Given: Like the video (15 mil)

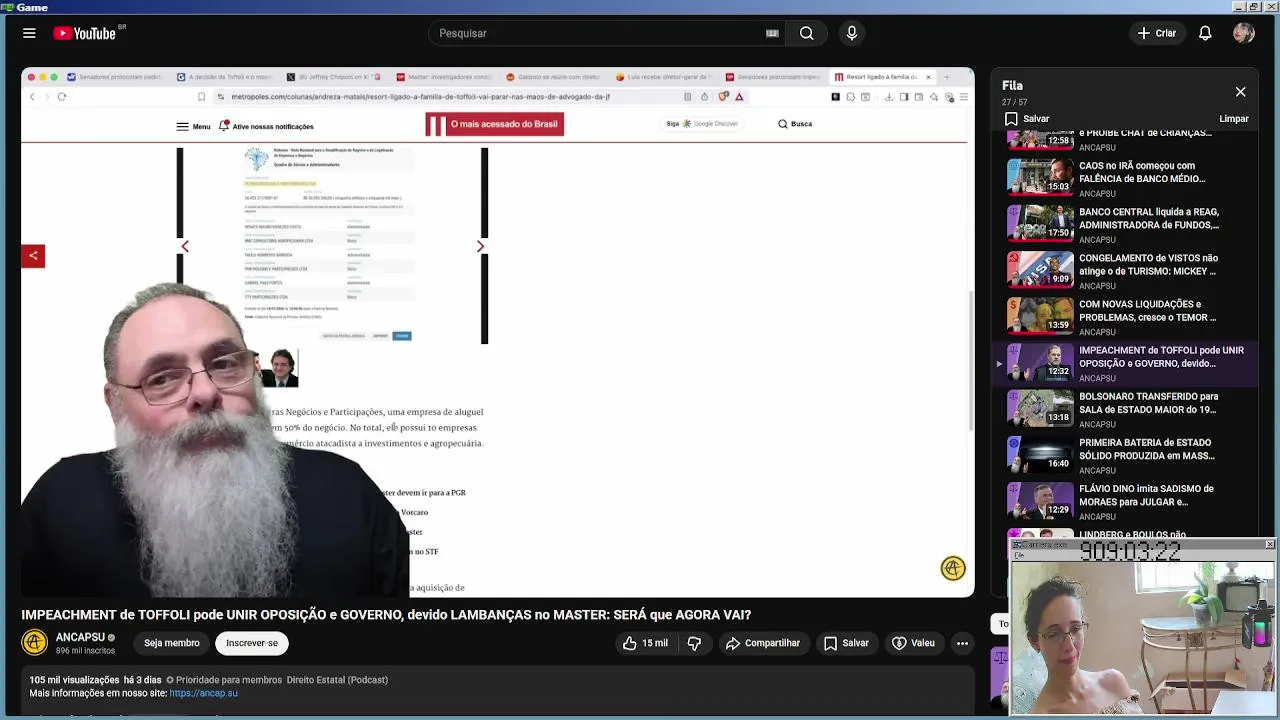Looking at the screenshot, I should (x=645, y=643).
